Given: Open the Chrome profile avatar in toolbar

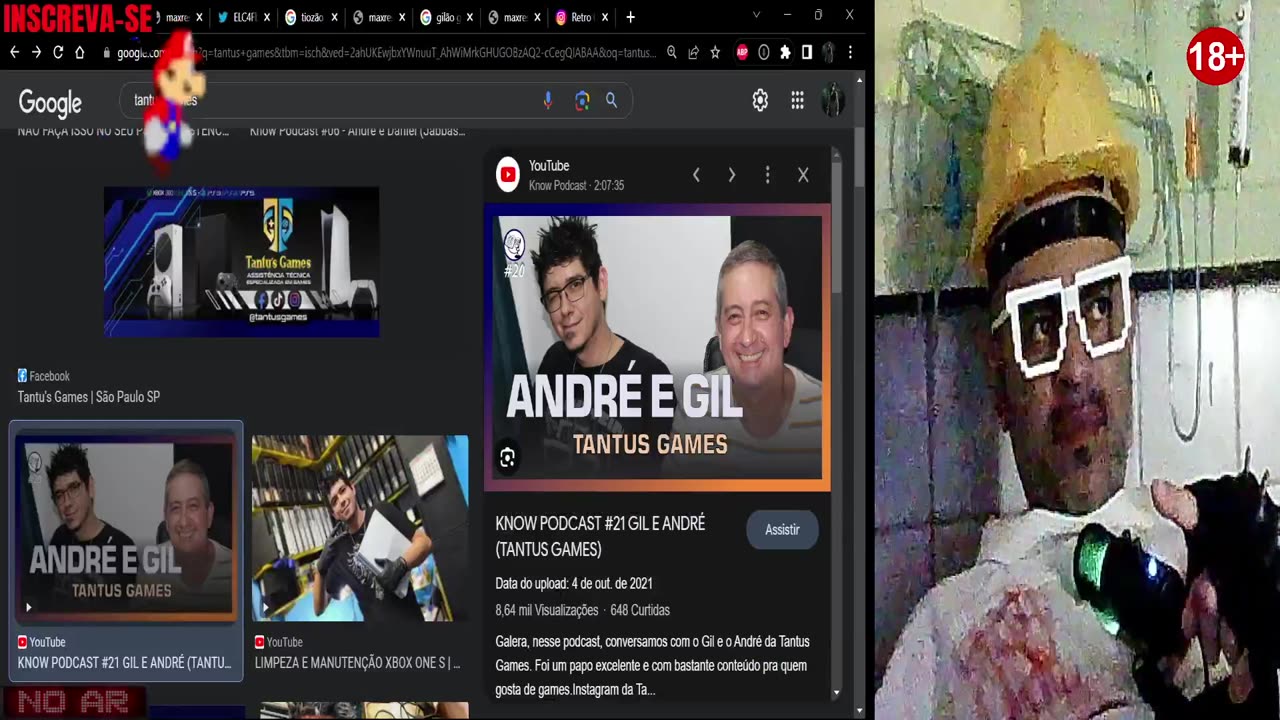Looking at the screenshot, I should [828, 52].
